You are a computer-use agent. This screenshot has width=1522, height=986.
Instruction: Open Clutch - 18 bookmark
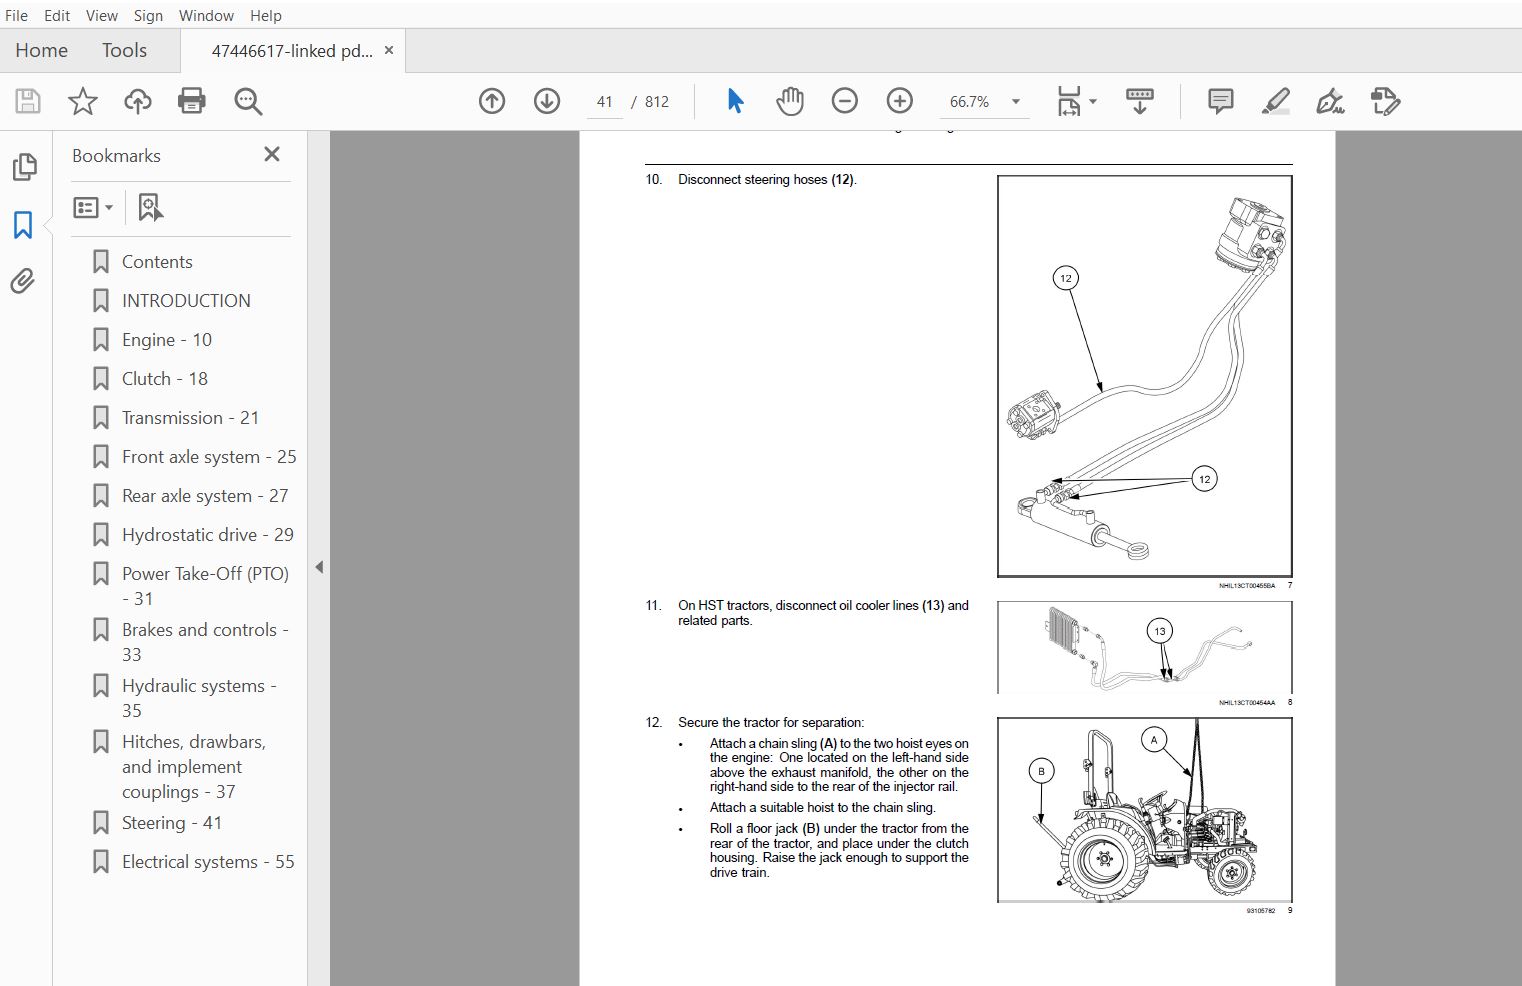(x=165, y=379)
